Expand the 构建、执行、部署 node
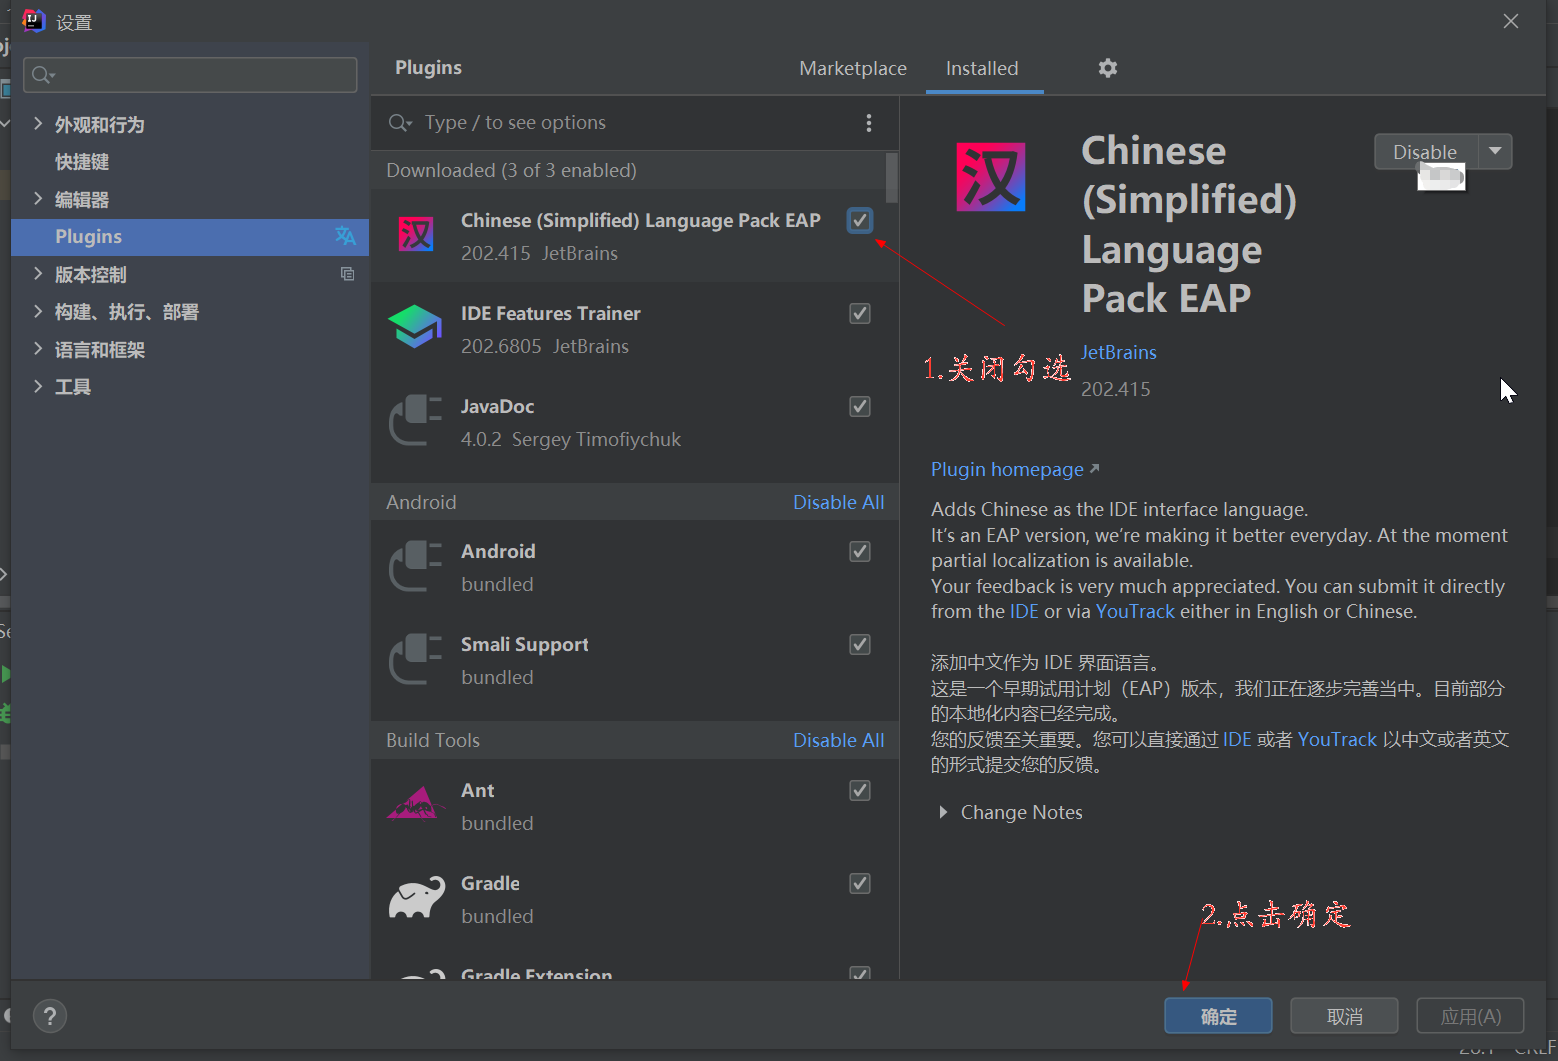Image resolution: width=1558 pixels, height=1061 pixels. pyautogui.click(x=38, y=311)
